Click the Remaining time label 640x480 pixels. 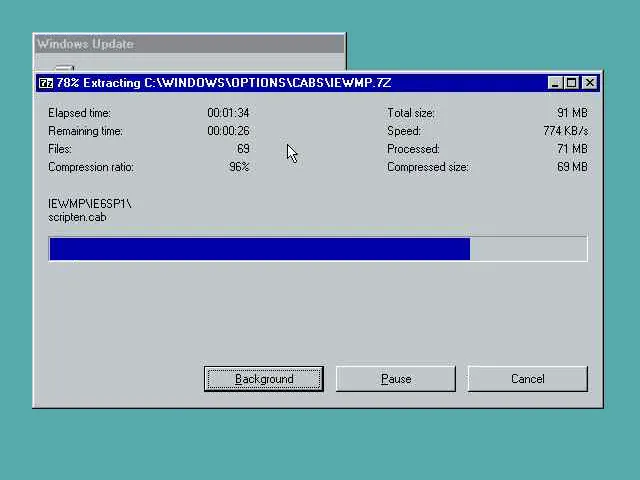pyautogui.click(x=85, y=131)
